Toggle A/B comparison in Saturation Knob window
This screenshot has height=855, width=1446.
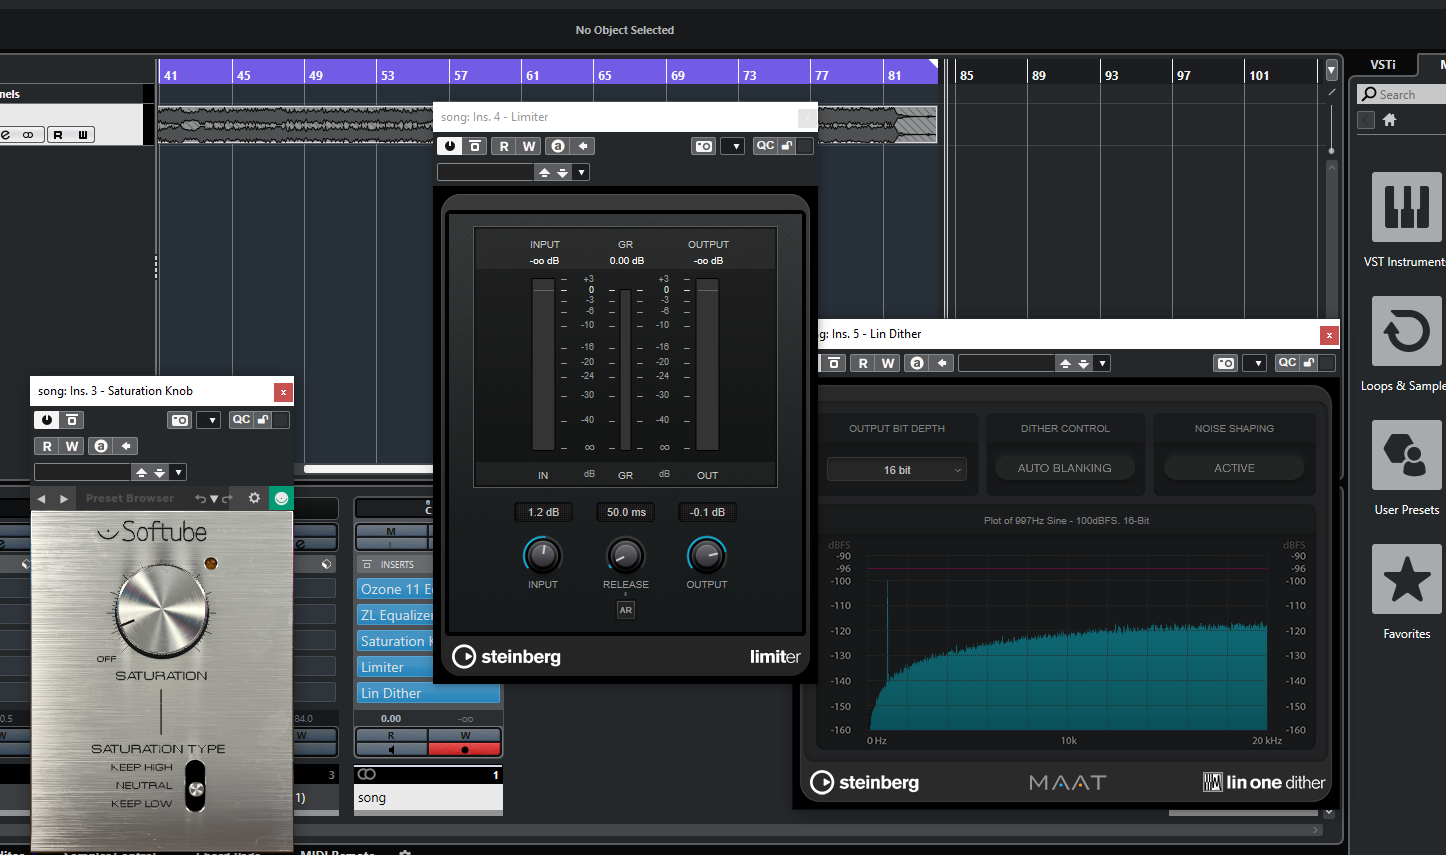[x=72, y=420]
